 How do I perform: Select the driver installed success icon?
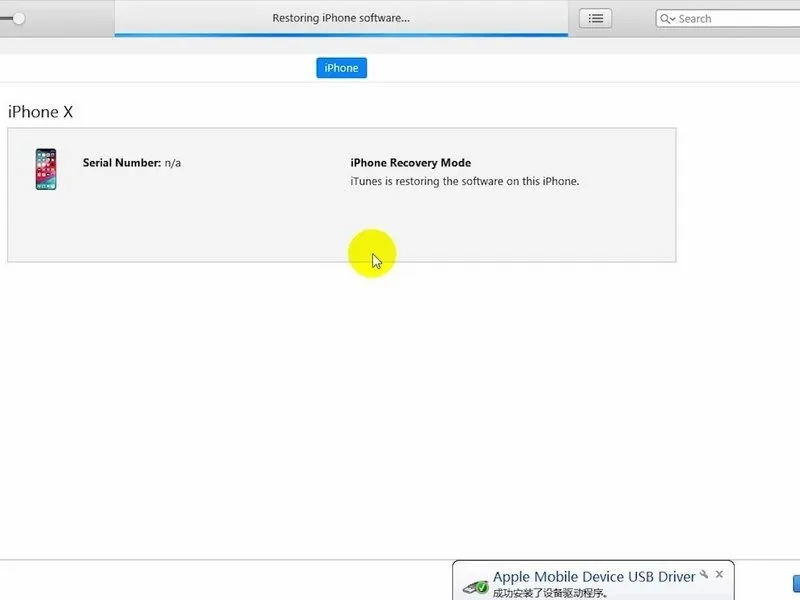coord(476,588)
